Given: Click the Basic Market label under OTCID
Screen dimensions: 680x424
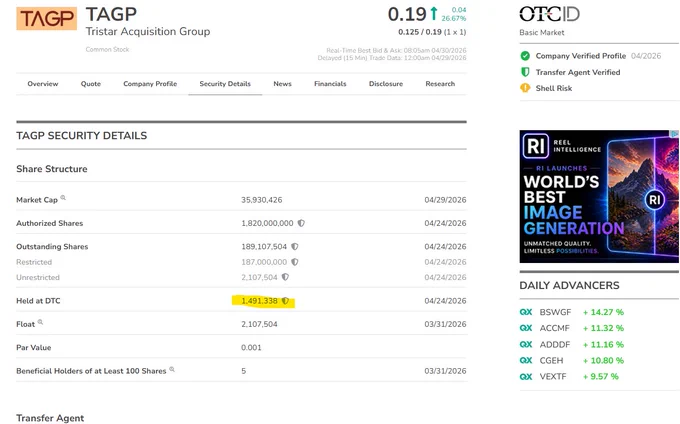Looking at the screenshot, I should coord(542,33).
